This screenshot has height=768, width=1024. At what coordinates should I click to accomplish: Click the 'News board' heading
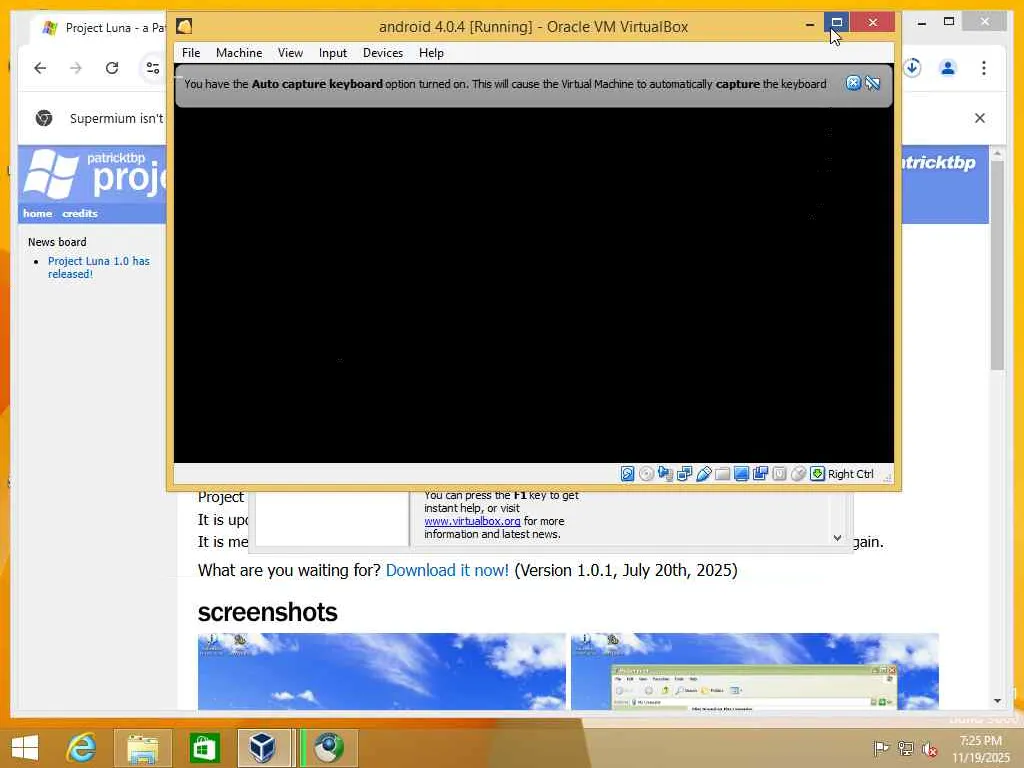(57, 242)
